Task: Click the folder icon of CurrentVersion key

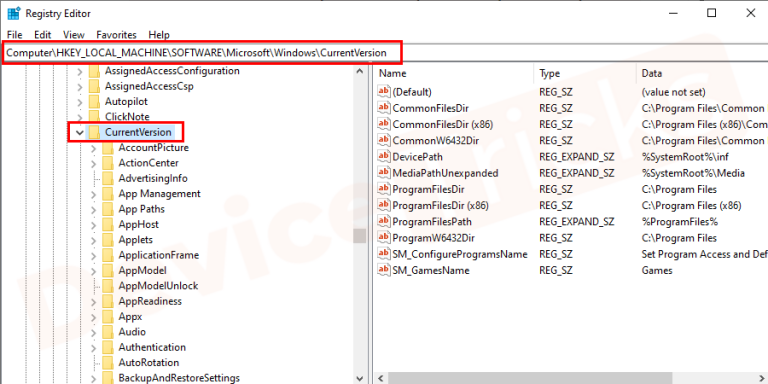Action: click(94, 132)
